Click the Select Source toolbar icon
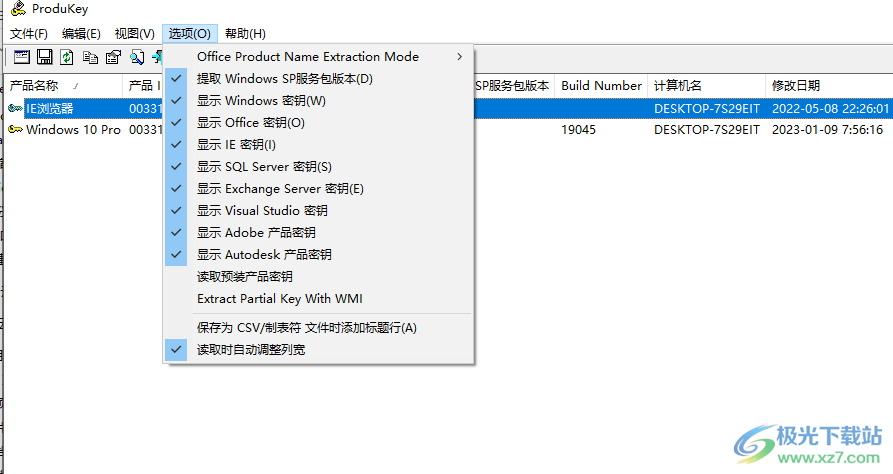The height and width of the screenshot is (474, 893). [x=22, y=56]
